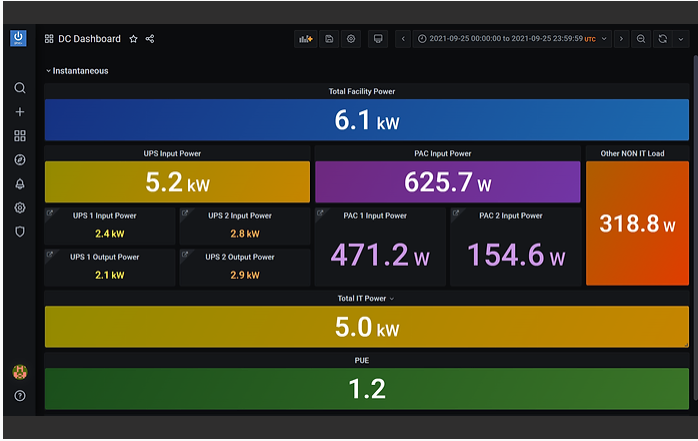This screenshot has height=441, width=698.
Task: Save dashboard using the floppy disk icon
Action: coord(329,39)
